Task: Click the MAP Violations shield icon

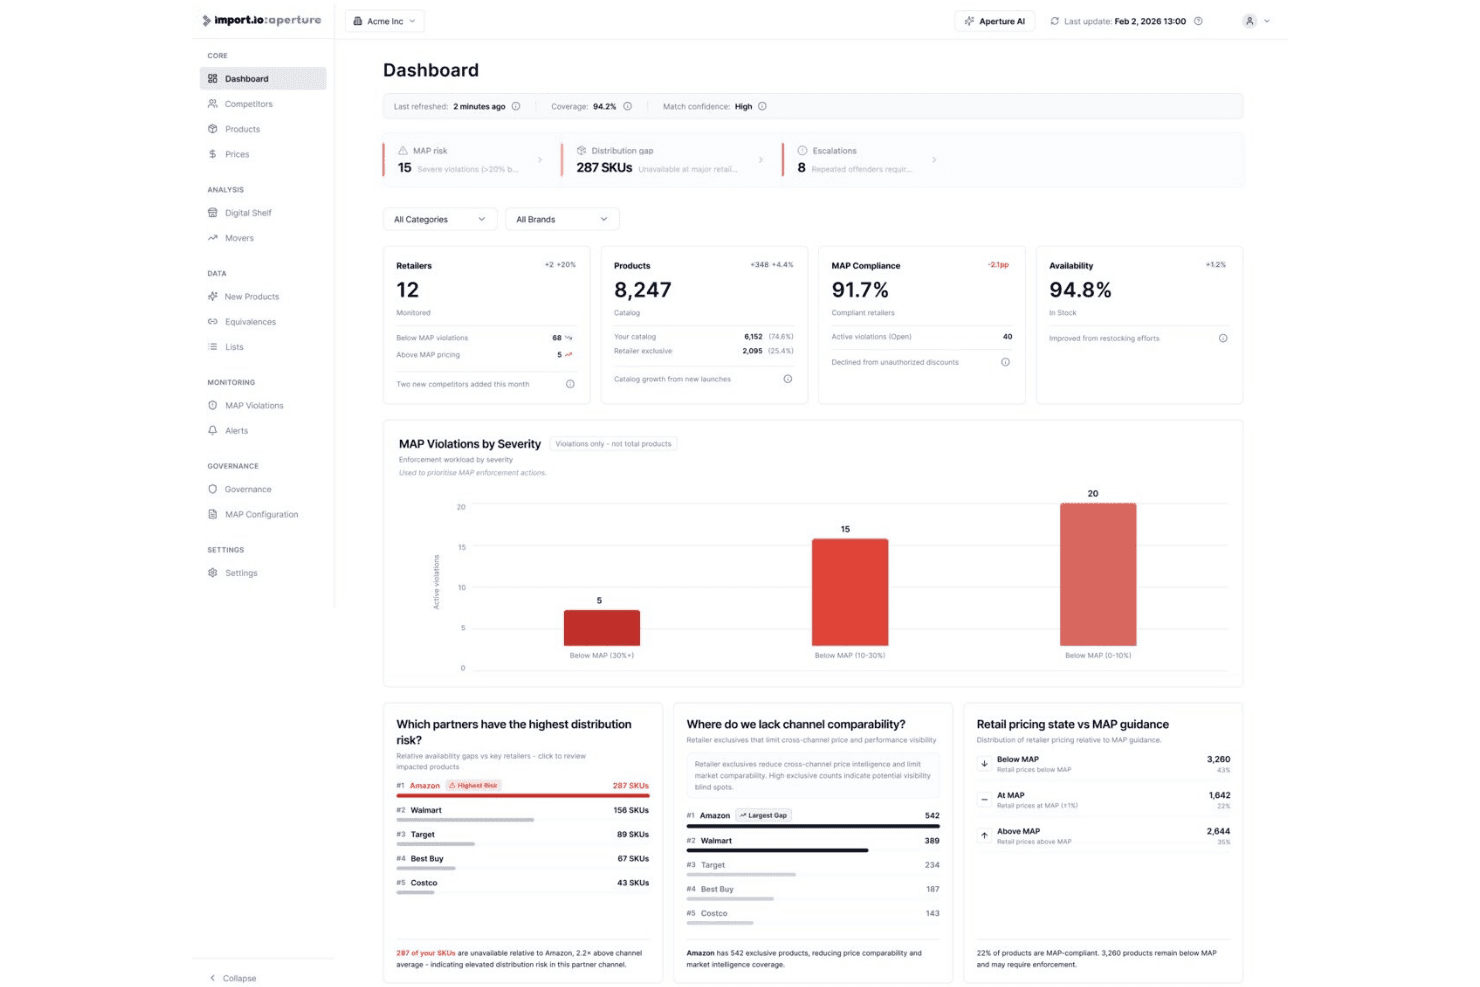Action: [x=212, y=406]
